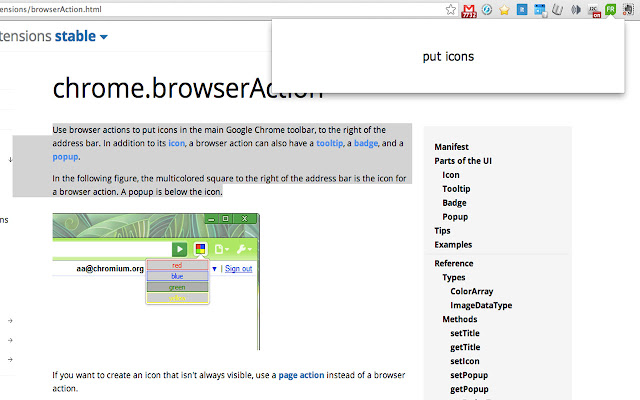This screenshot has height=400, width=640.
Task: Open the Gmail checker extension with red badge
Action: pos(469,11)
